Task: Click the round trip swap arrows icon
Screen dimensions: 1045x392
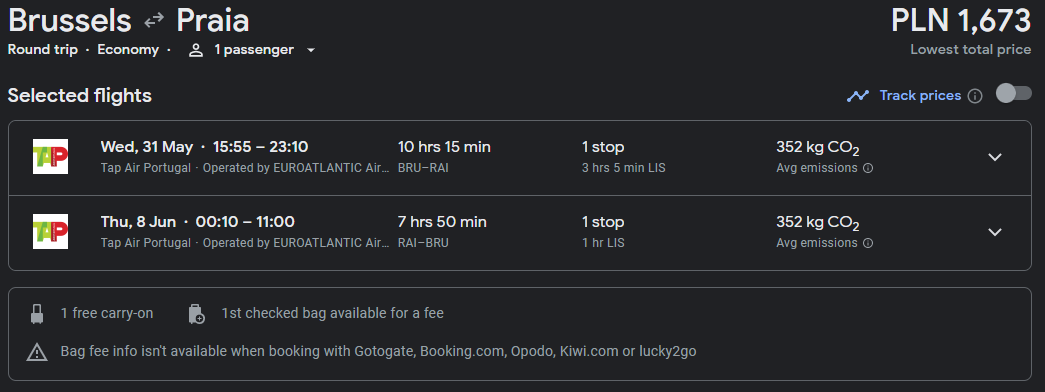Action: coord(154,21)
